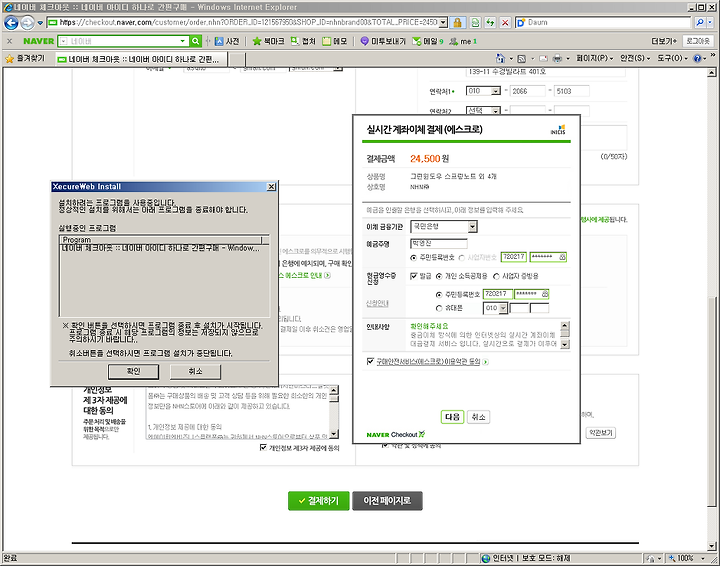Go to the home page icon in command bar
The width and height of the screenshot is (720, 566).
tap(500, 58)
